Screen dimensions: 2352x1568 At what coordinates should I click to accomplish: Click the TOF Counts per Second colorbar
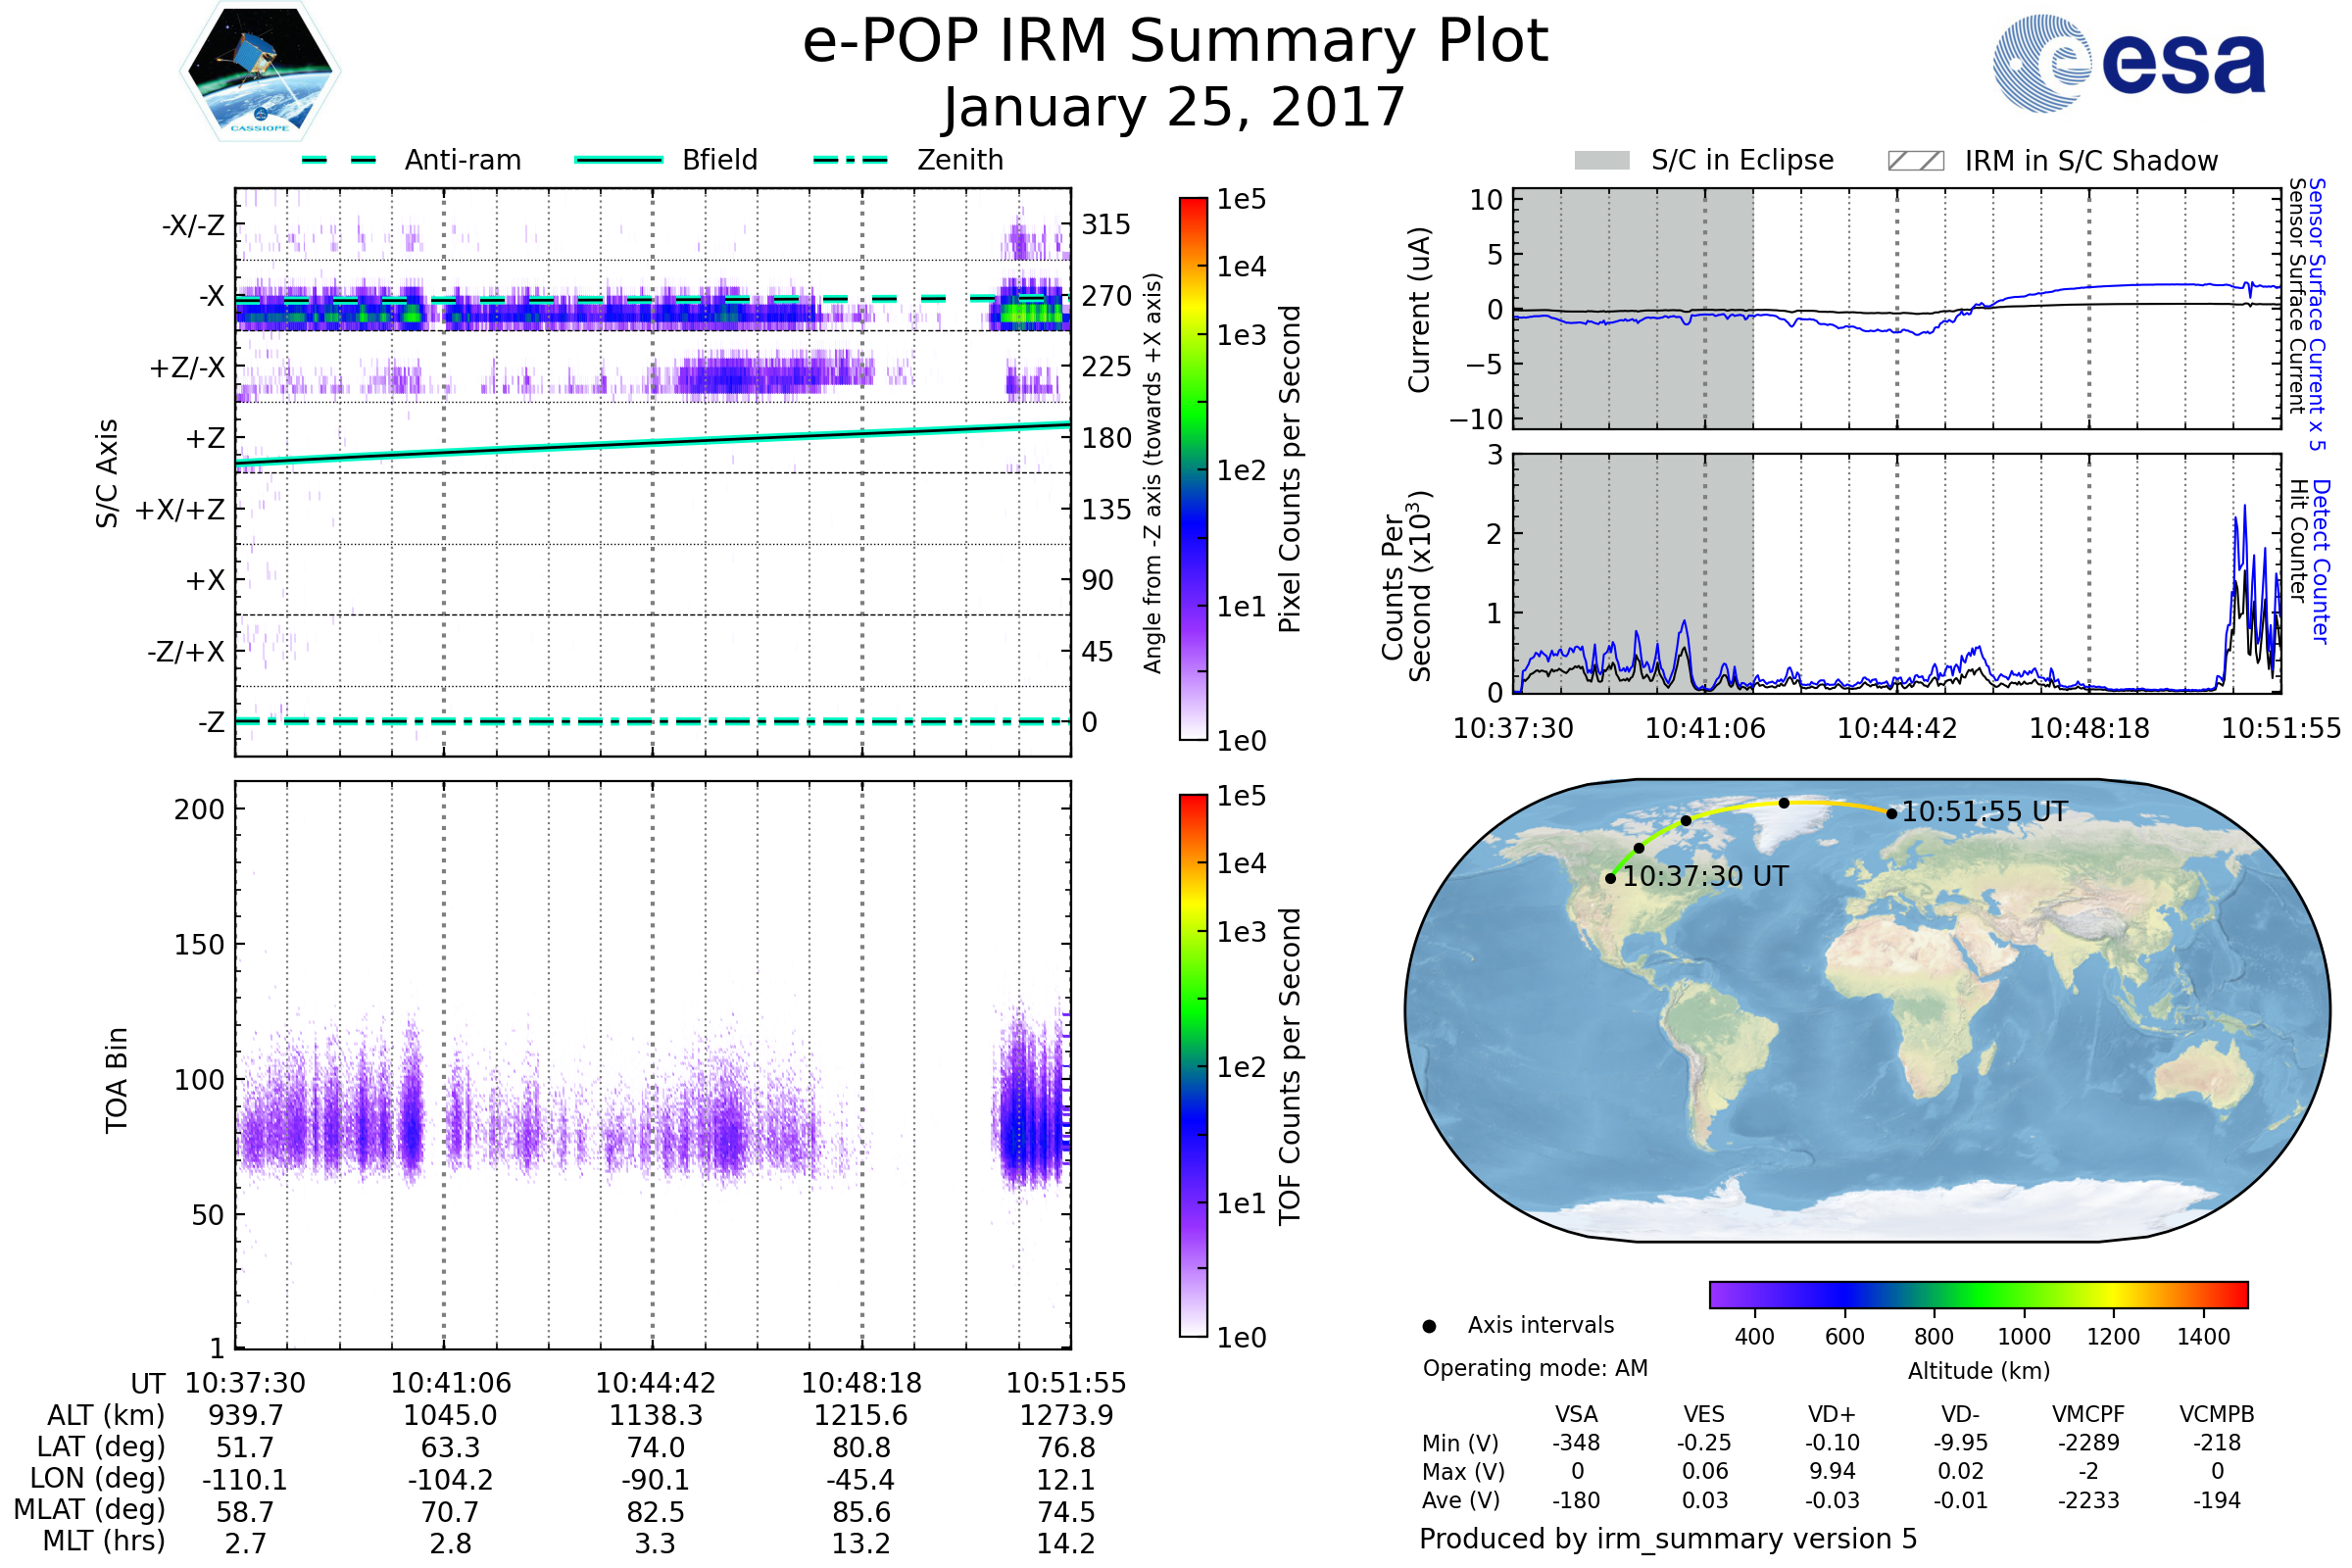(1193, 1065)
